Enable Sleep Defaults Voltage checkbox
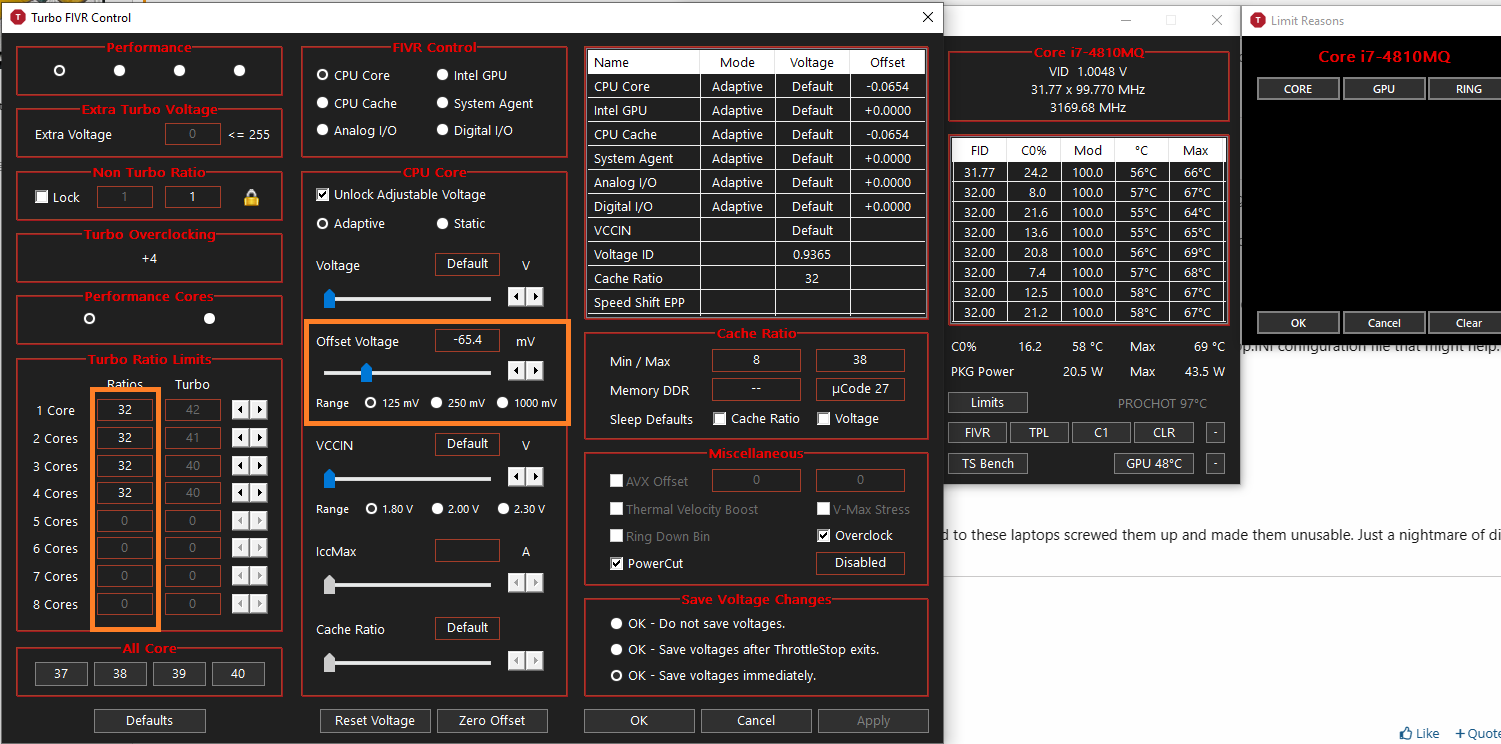The width and height of the screenshot is (1501, 744). [824, 419]
